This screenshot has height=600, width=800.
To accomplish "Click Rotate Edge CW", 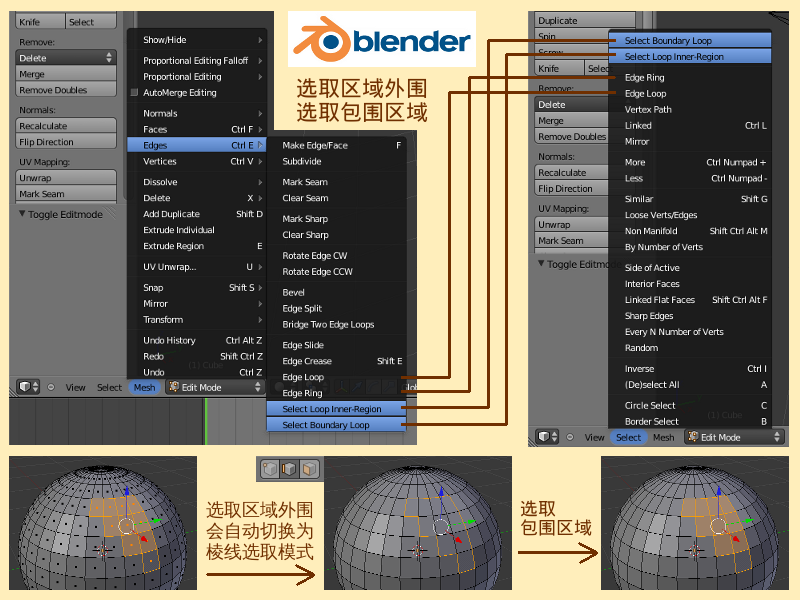I will point(336,256).
